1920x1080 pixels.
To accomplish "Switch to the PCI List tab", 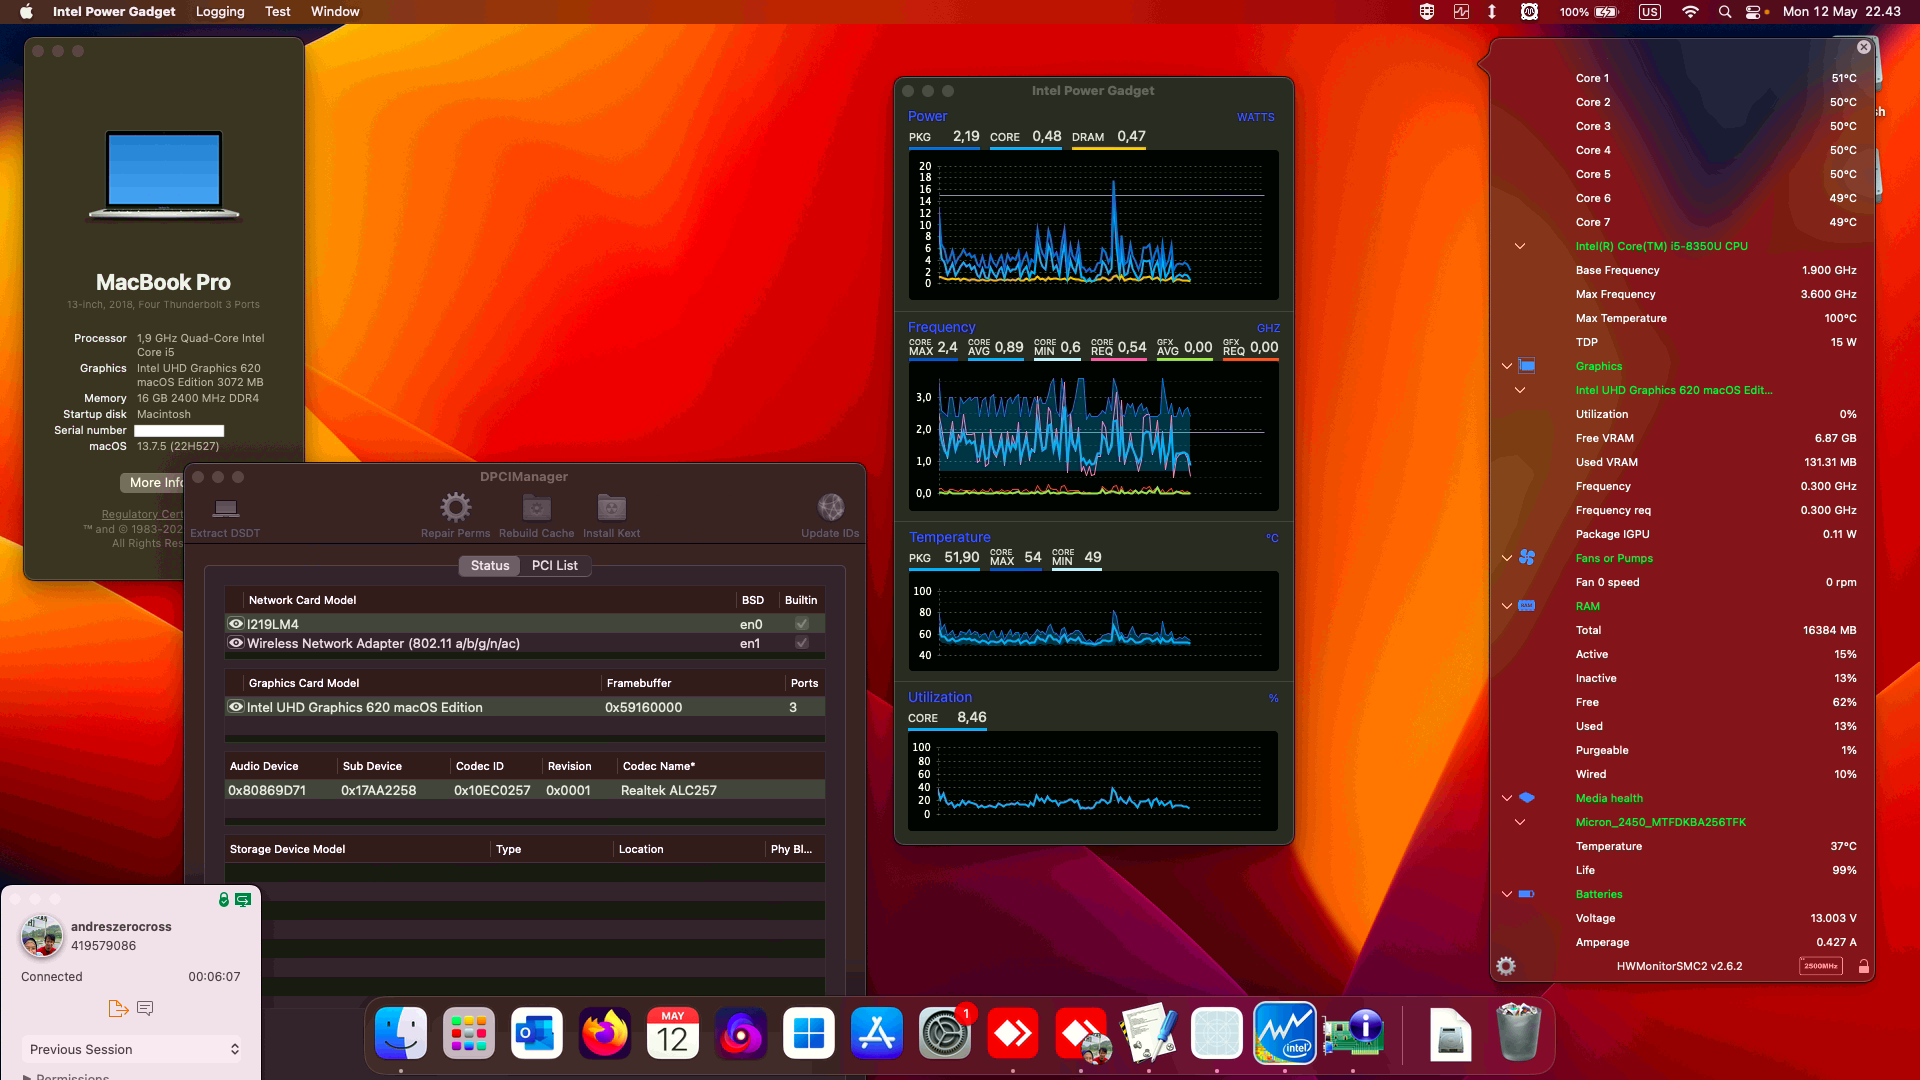I will (x=554, y=565).
